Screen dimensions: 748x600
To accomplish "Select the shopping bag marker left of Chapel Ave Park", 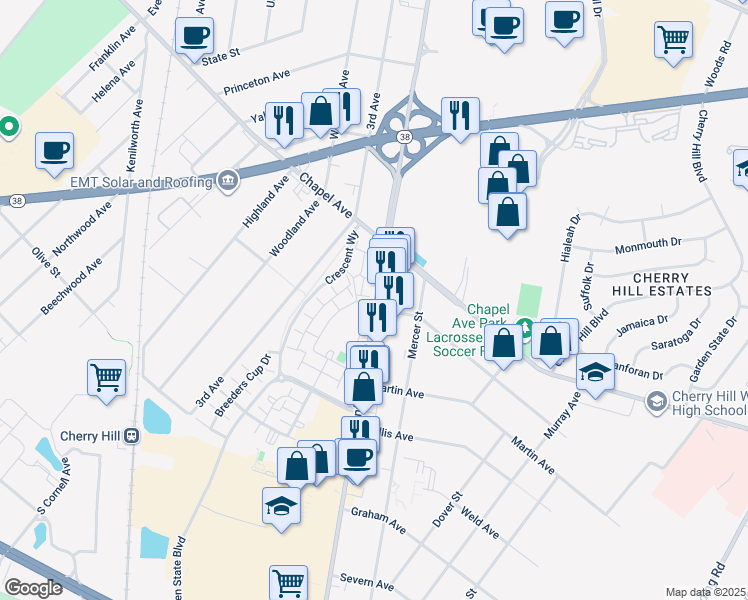I will tap(503, 346).
